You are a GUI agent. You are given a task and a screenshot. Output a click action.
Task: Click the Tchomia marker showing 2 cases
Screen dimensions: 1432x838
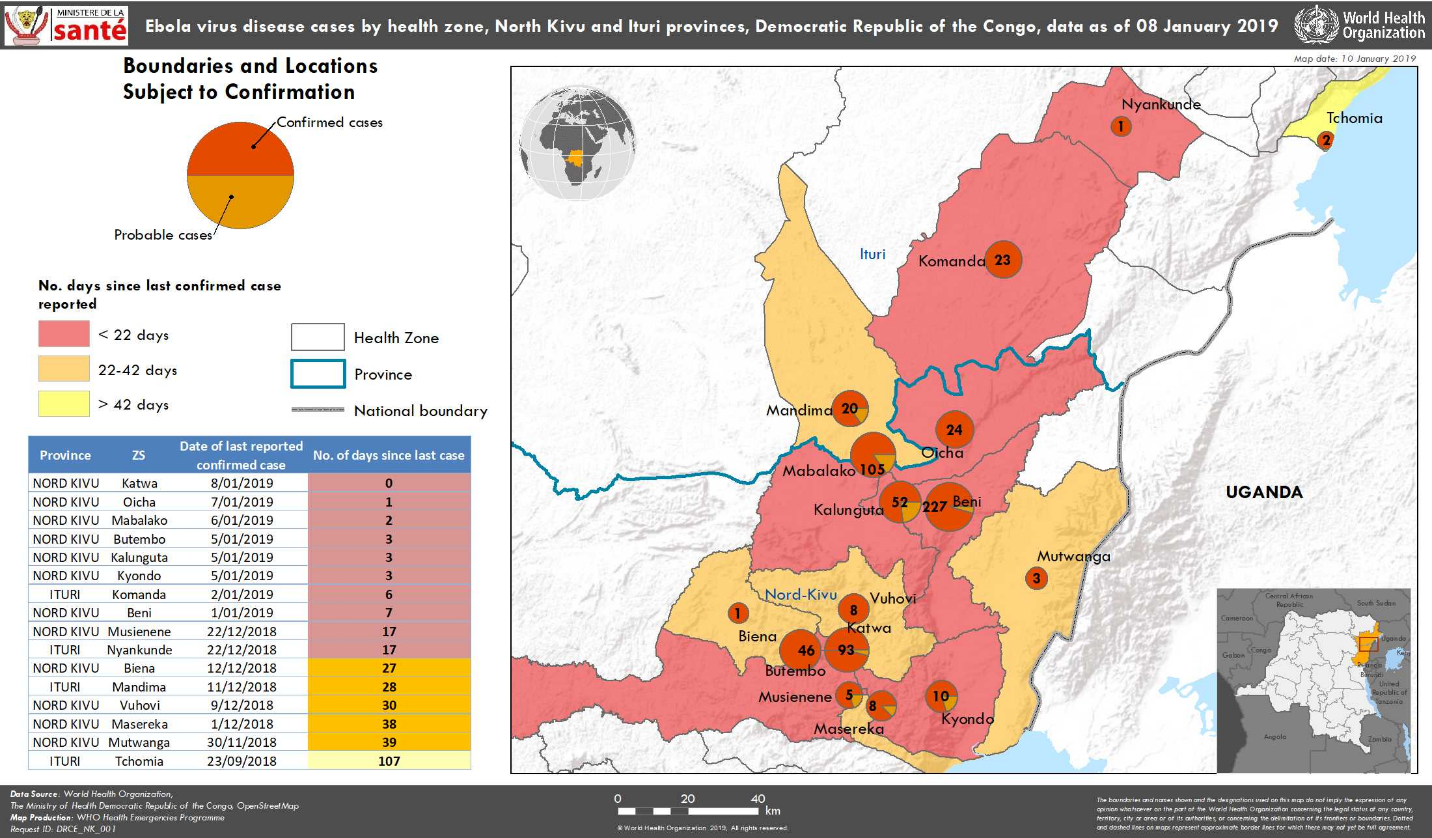(x=1326, y=141)
